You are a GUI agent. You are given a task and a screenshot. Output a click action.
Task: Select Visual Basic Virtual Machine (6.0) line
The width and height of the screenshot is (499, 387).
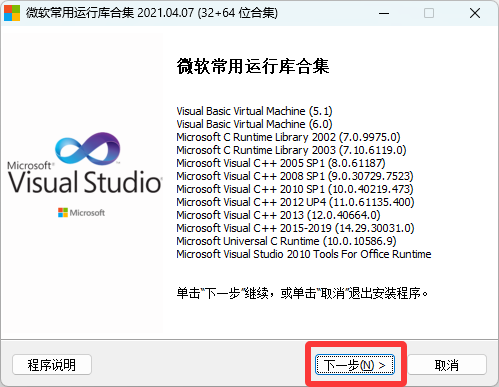click(x=254, y=124)
